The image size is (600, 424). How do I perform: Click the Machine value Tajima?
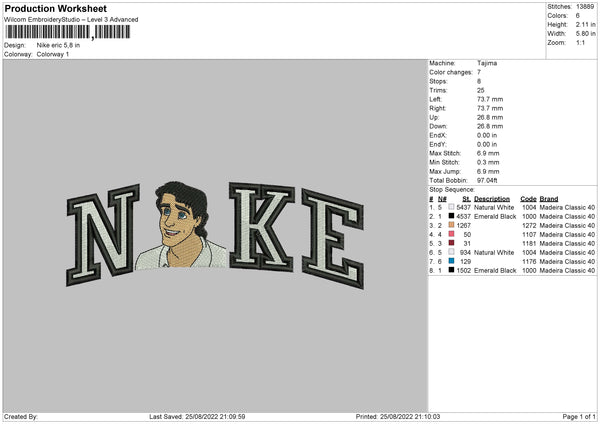tap(487, 63)
